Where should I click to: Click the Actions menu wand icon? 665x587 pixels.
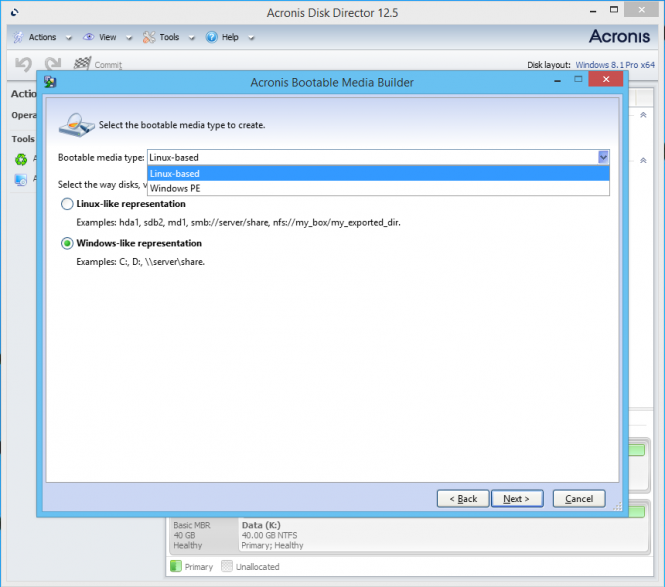click(x=18, y=37)
